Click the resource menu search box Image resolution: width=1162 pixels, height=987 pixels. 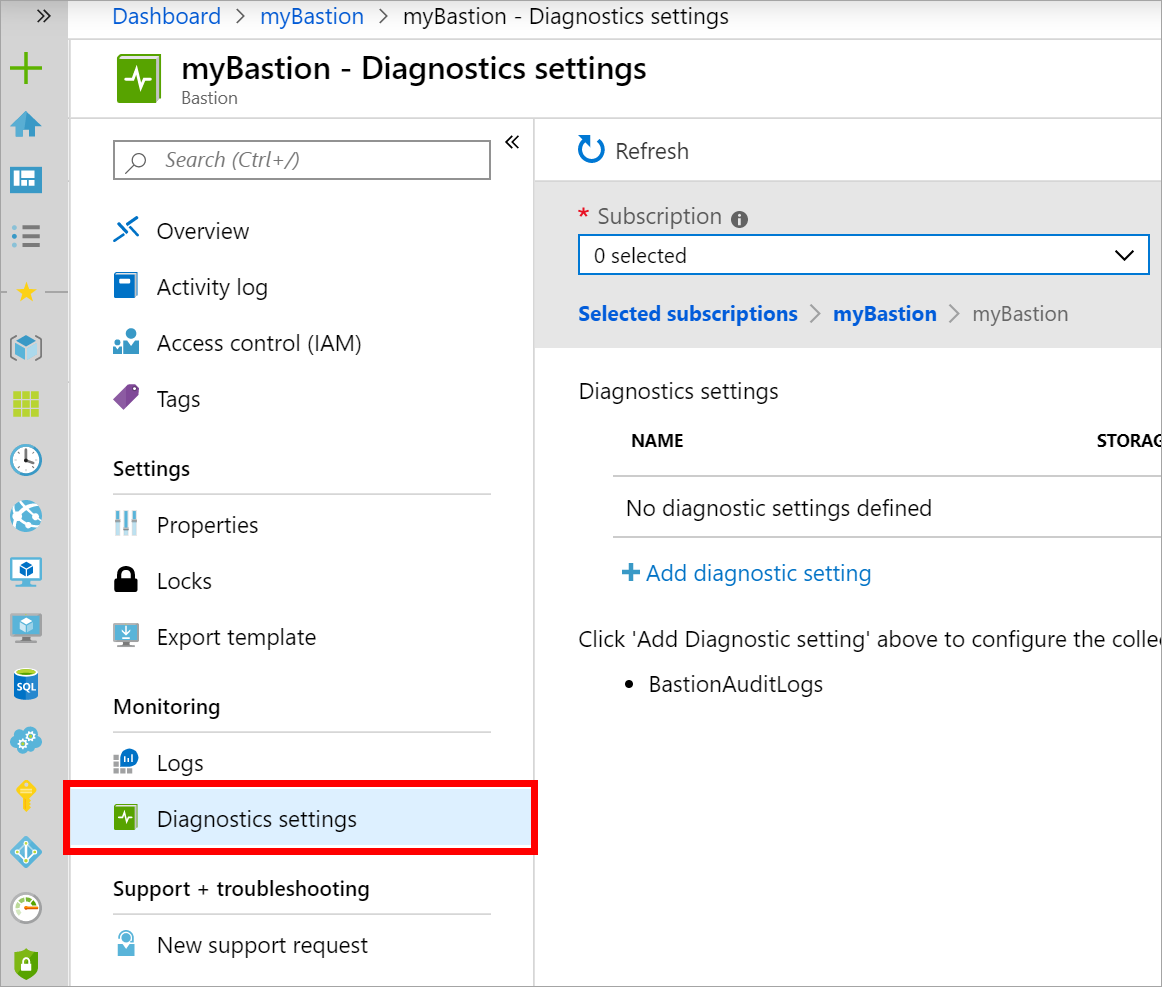click(302, 160)
